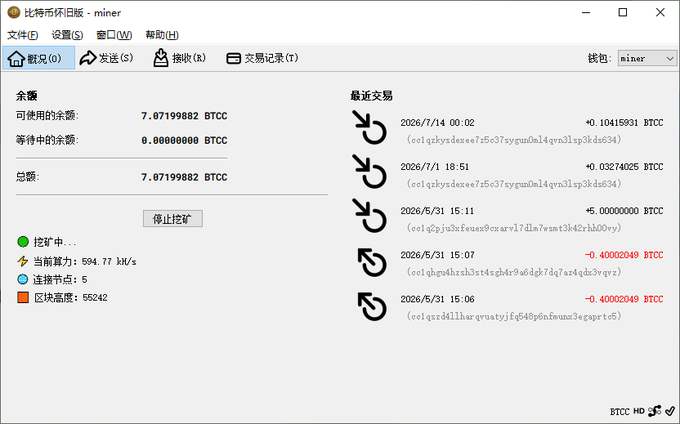This screenshot has height=424, width=680.
Task: Switch to the 发送(S) send tab
Action: (x=106, y=58)
